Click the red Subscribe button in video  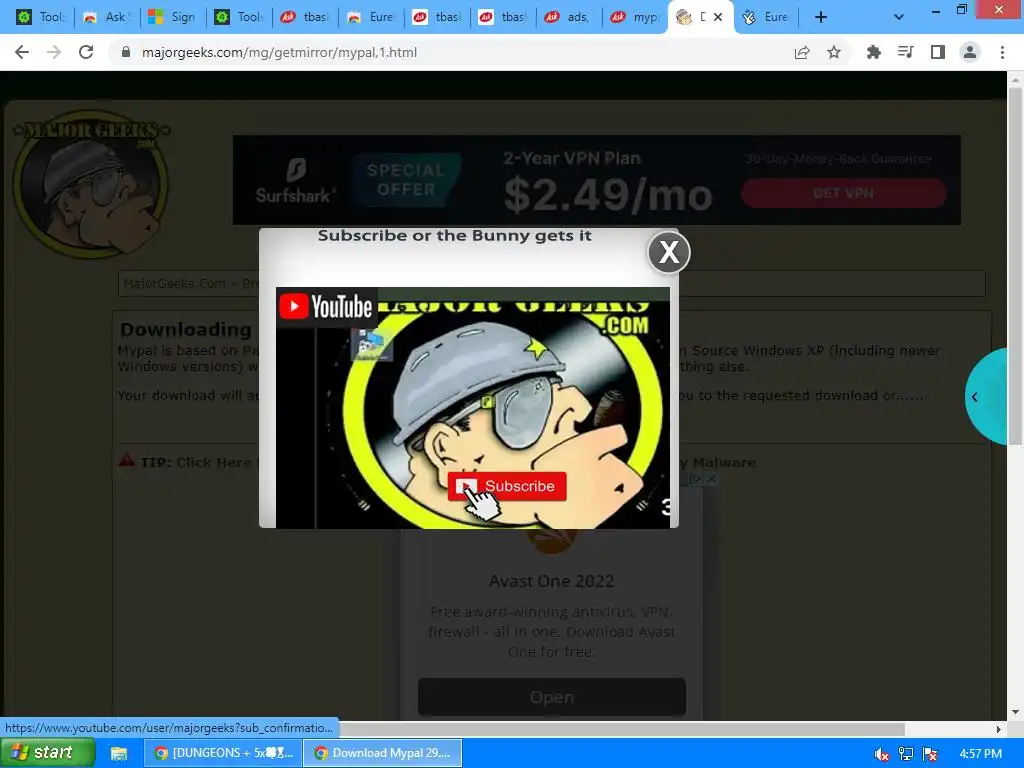(507, 486)
